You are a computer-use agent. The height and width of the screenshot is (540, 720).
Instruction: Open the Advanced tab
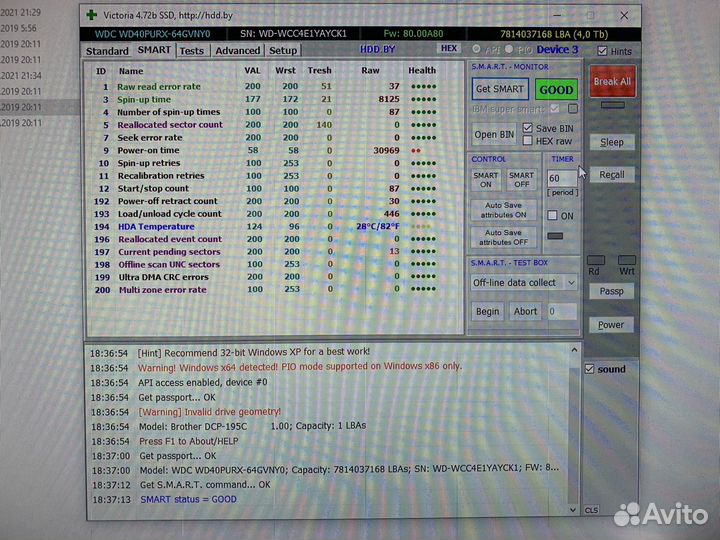237,50
